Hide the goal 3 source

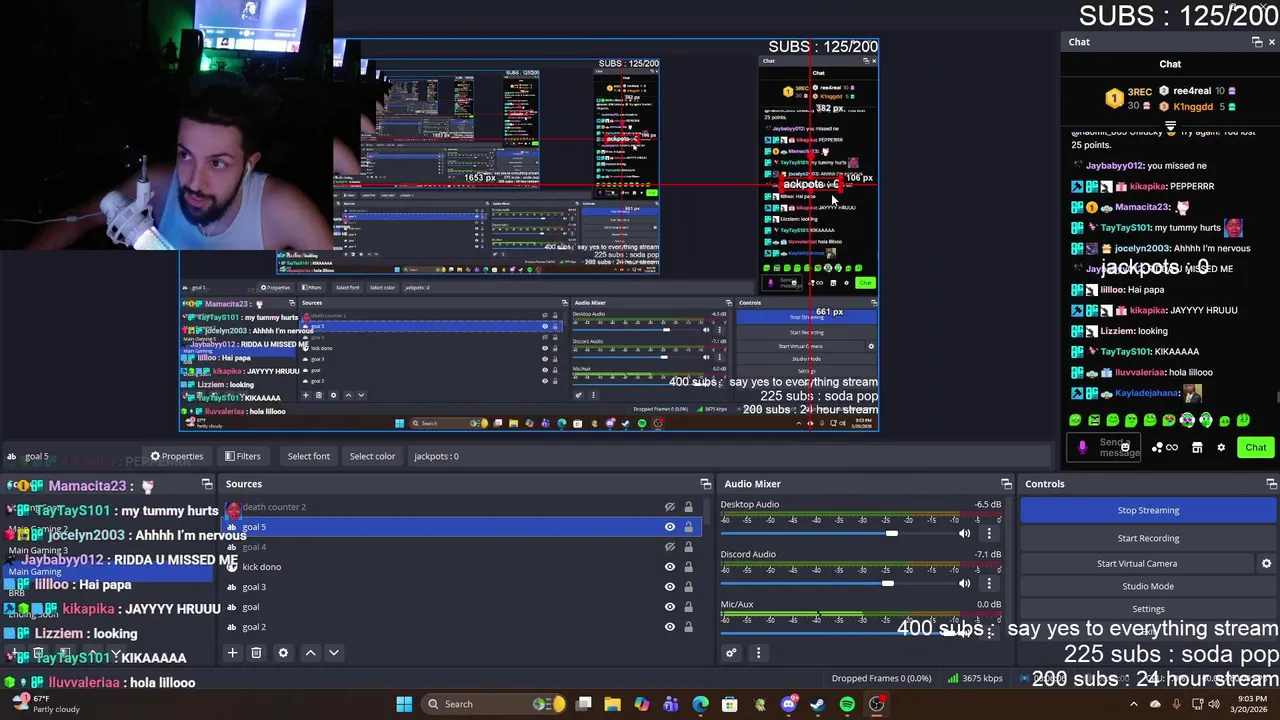point(670,587)
